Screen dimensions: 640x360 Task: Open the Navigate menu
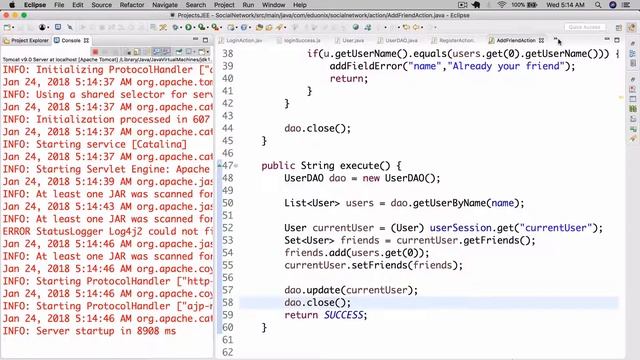point(165,5)
